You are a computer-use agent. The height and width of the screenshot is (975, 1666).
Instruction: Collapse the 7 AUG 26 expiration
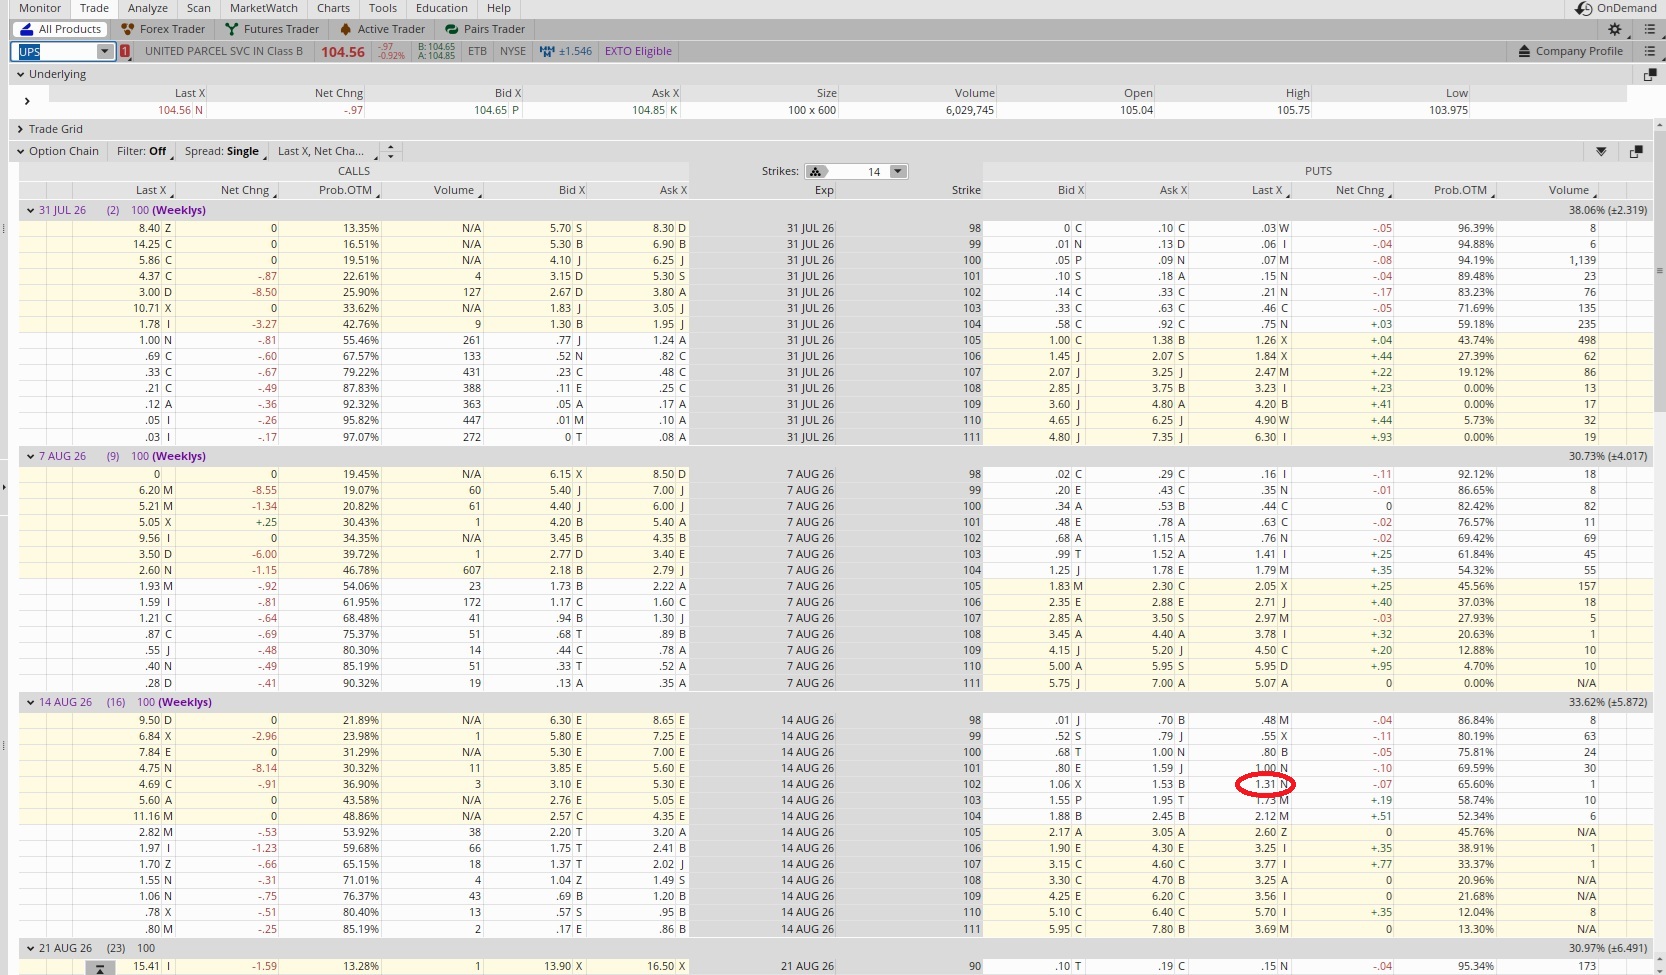pyautogui.click(x=30, y=456)
